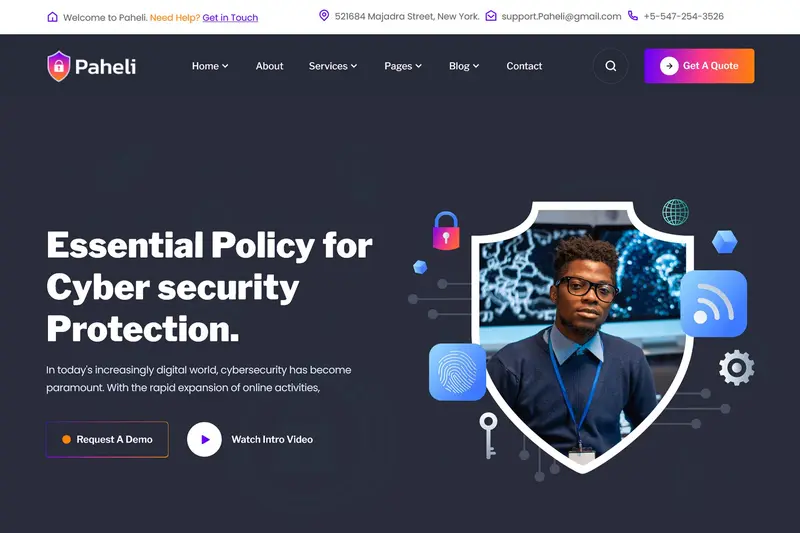The height and width of the screenshot is (533, 800).
Task: Click the Get A Quote button
Action: (699, 66)
